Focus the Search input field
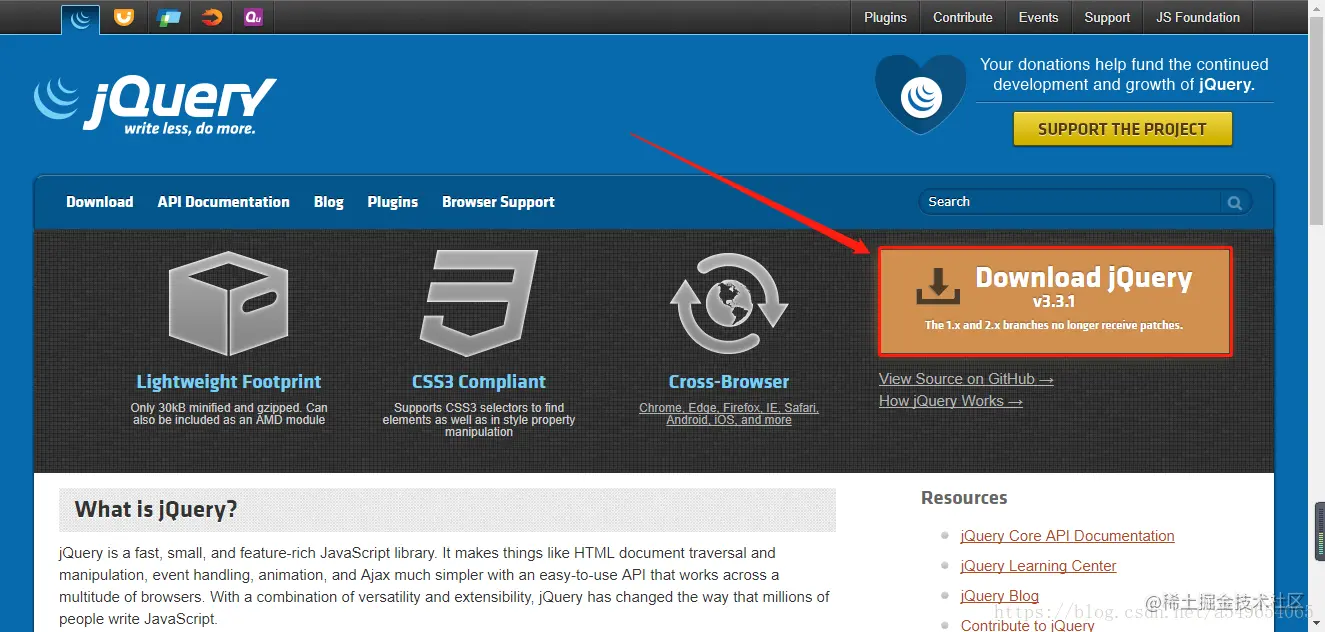 (x=1071, y=202)
